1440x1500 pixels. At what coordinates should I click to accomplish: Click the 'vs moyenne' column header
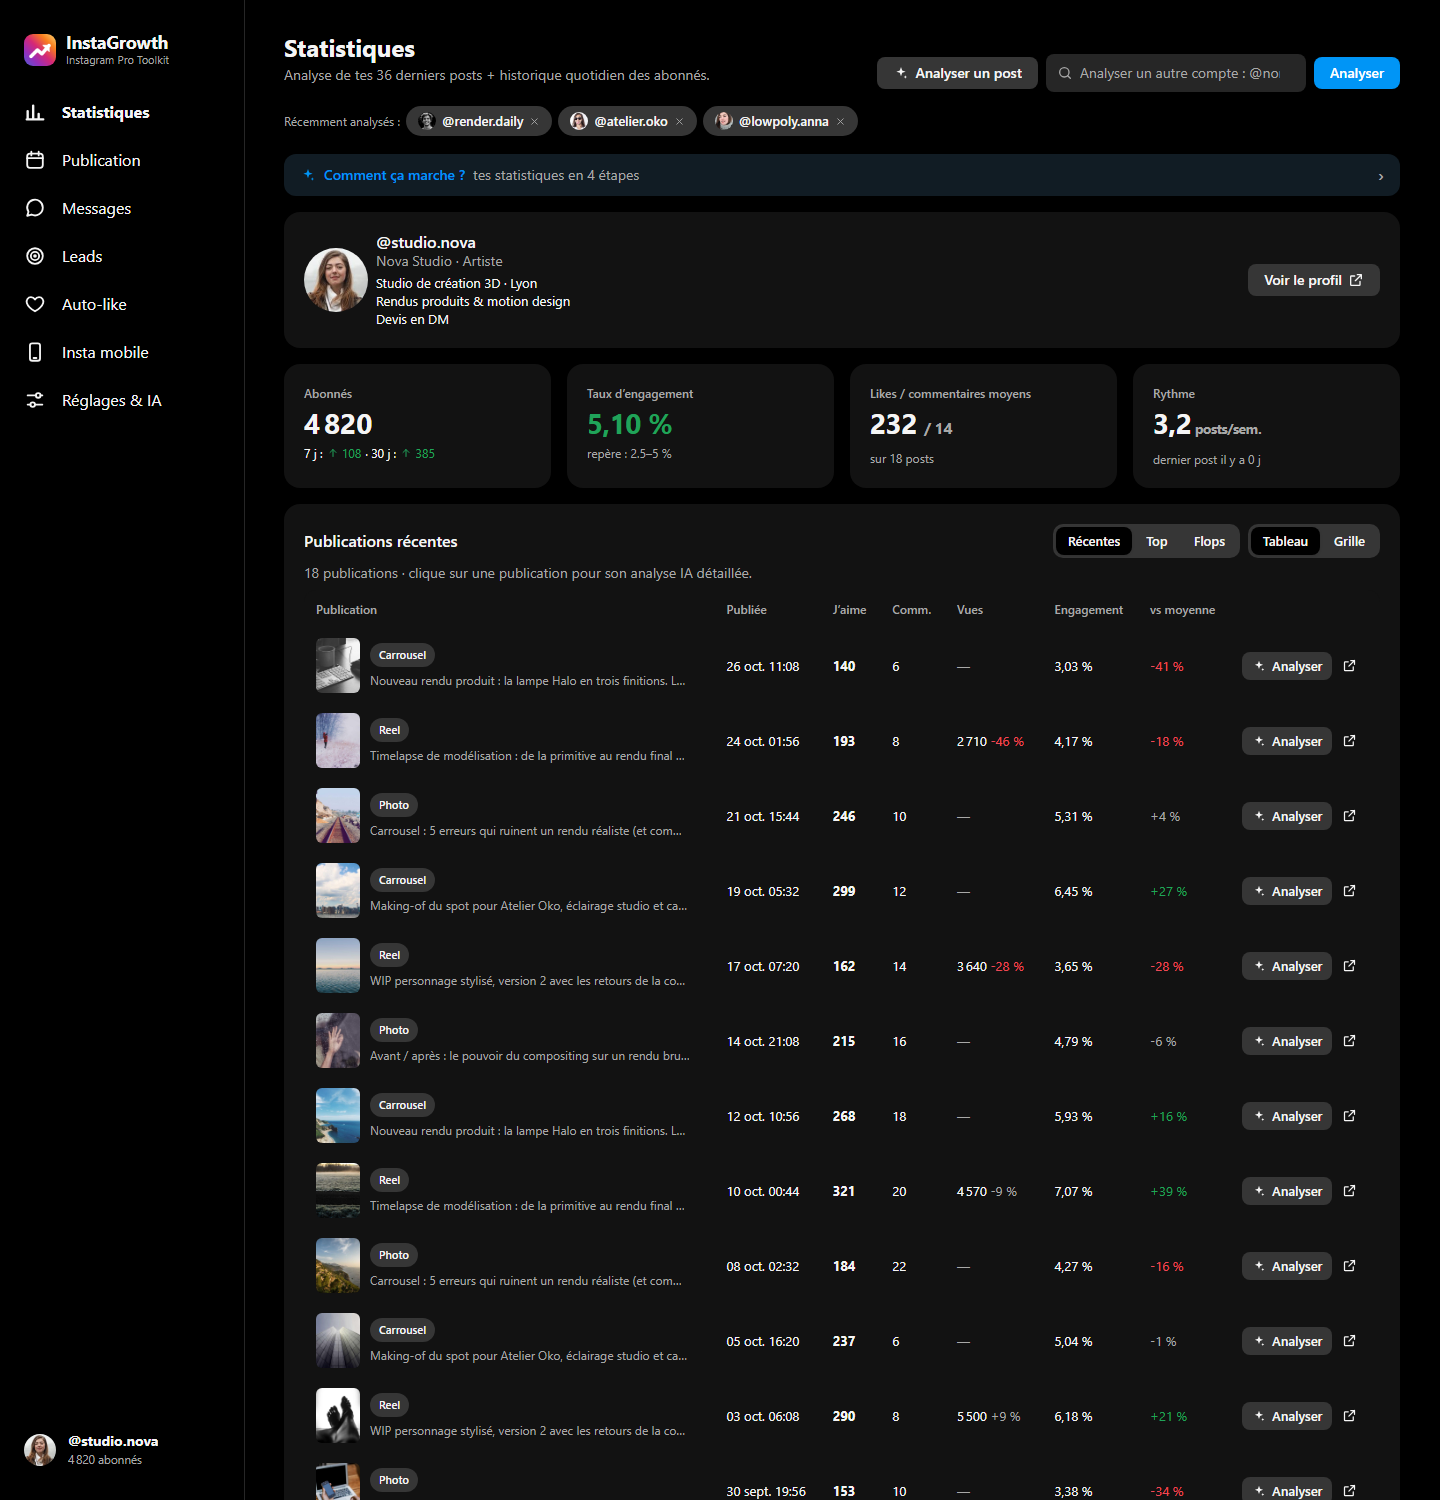[x=1182, y=610]
